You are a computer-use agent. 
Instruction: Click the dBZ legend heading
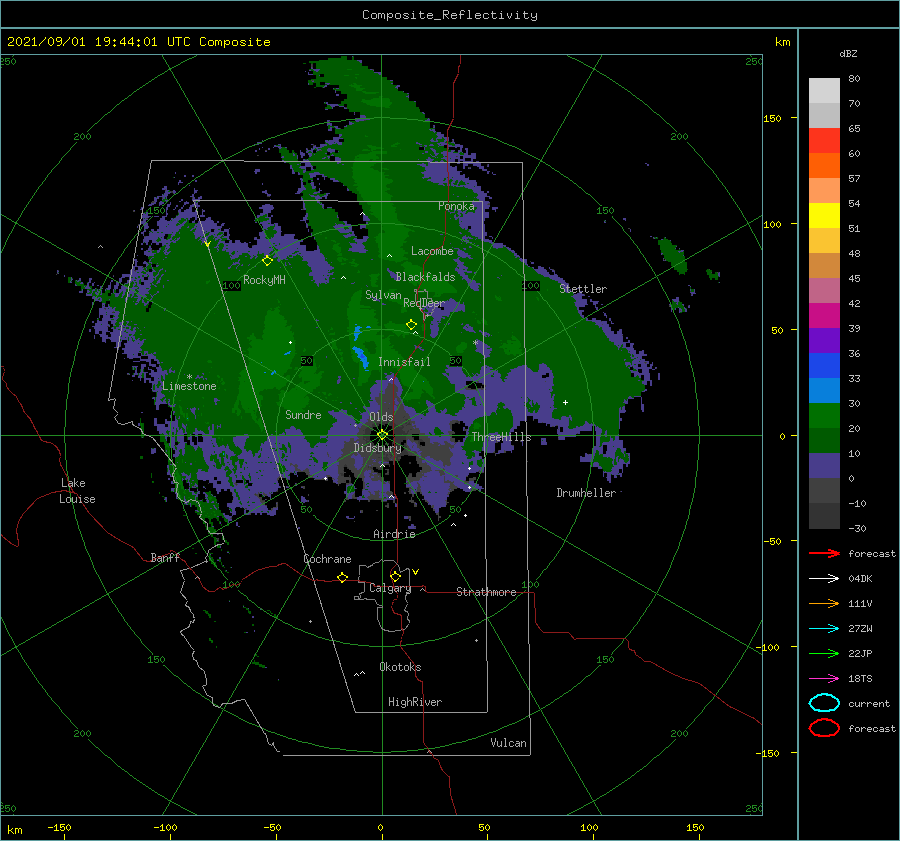click(x=848, y=53)
